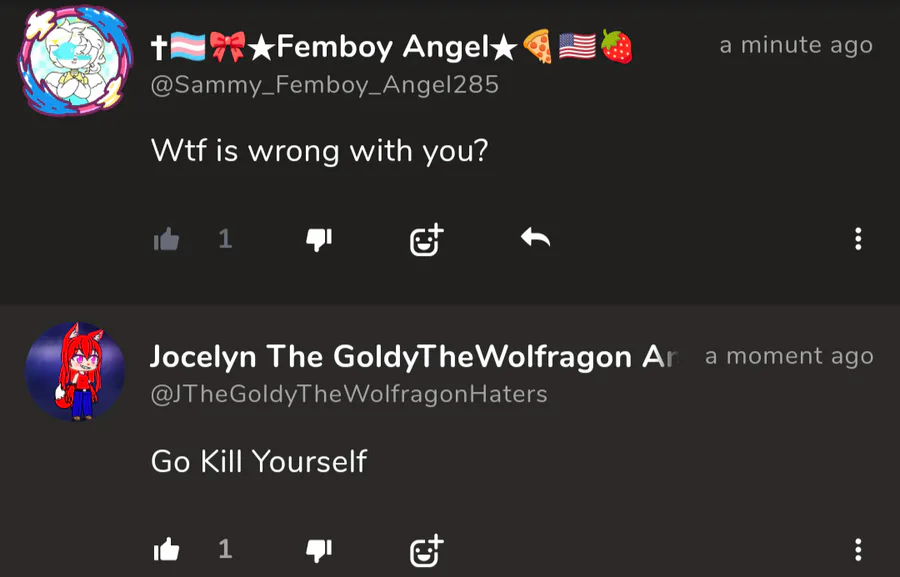This screenshot has height=577, width=900.
Task: Thumbs up on Jocelyn's comment
Action: pyautogui.click(x=166, y=549)
